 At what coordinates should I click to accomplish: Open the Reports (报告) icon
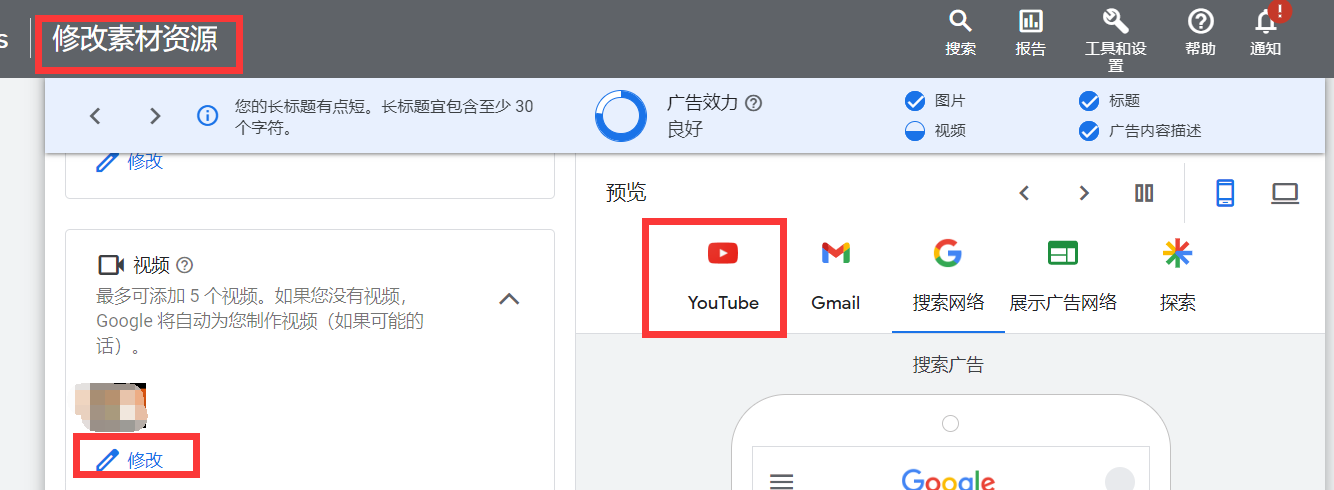click(x=1030, y=21)
